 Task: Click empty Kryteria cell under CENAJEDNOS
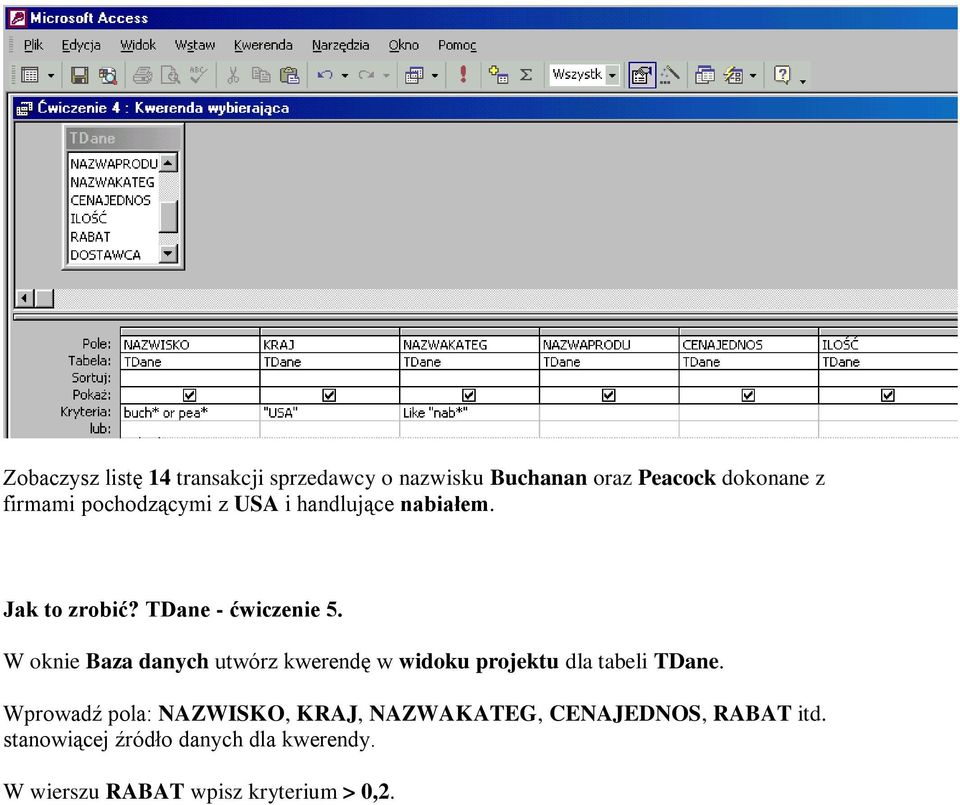pyautogui.click(x=748, y=413)
